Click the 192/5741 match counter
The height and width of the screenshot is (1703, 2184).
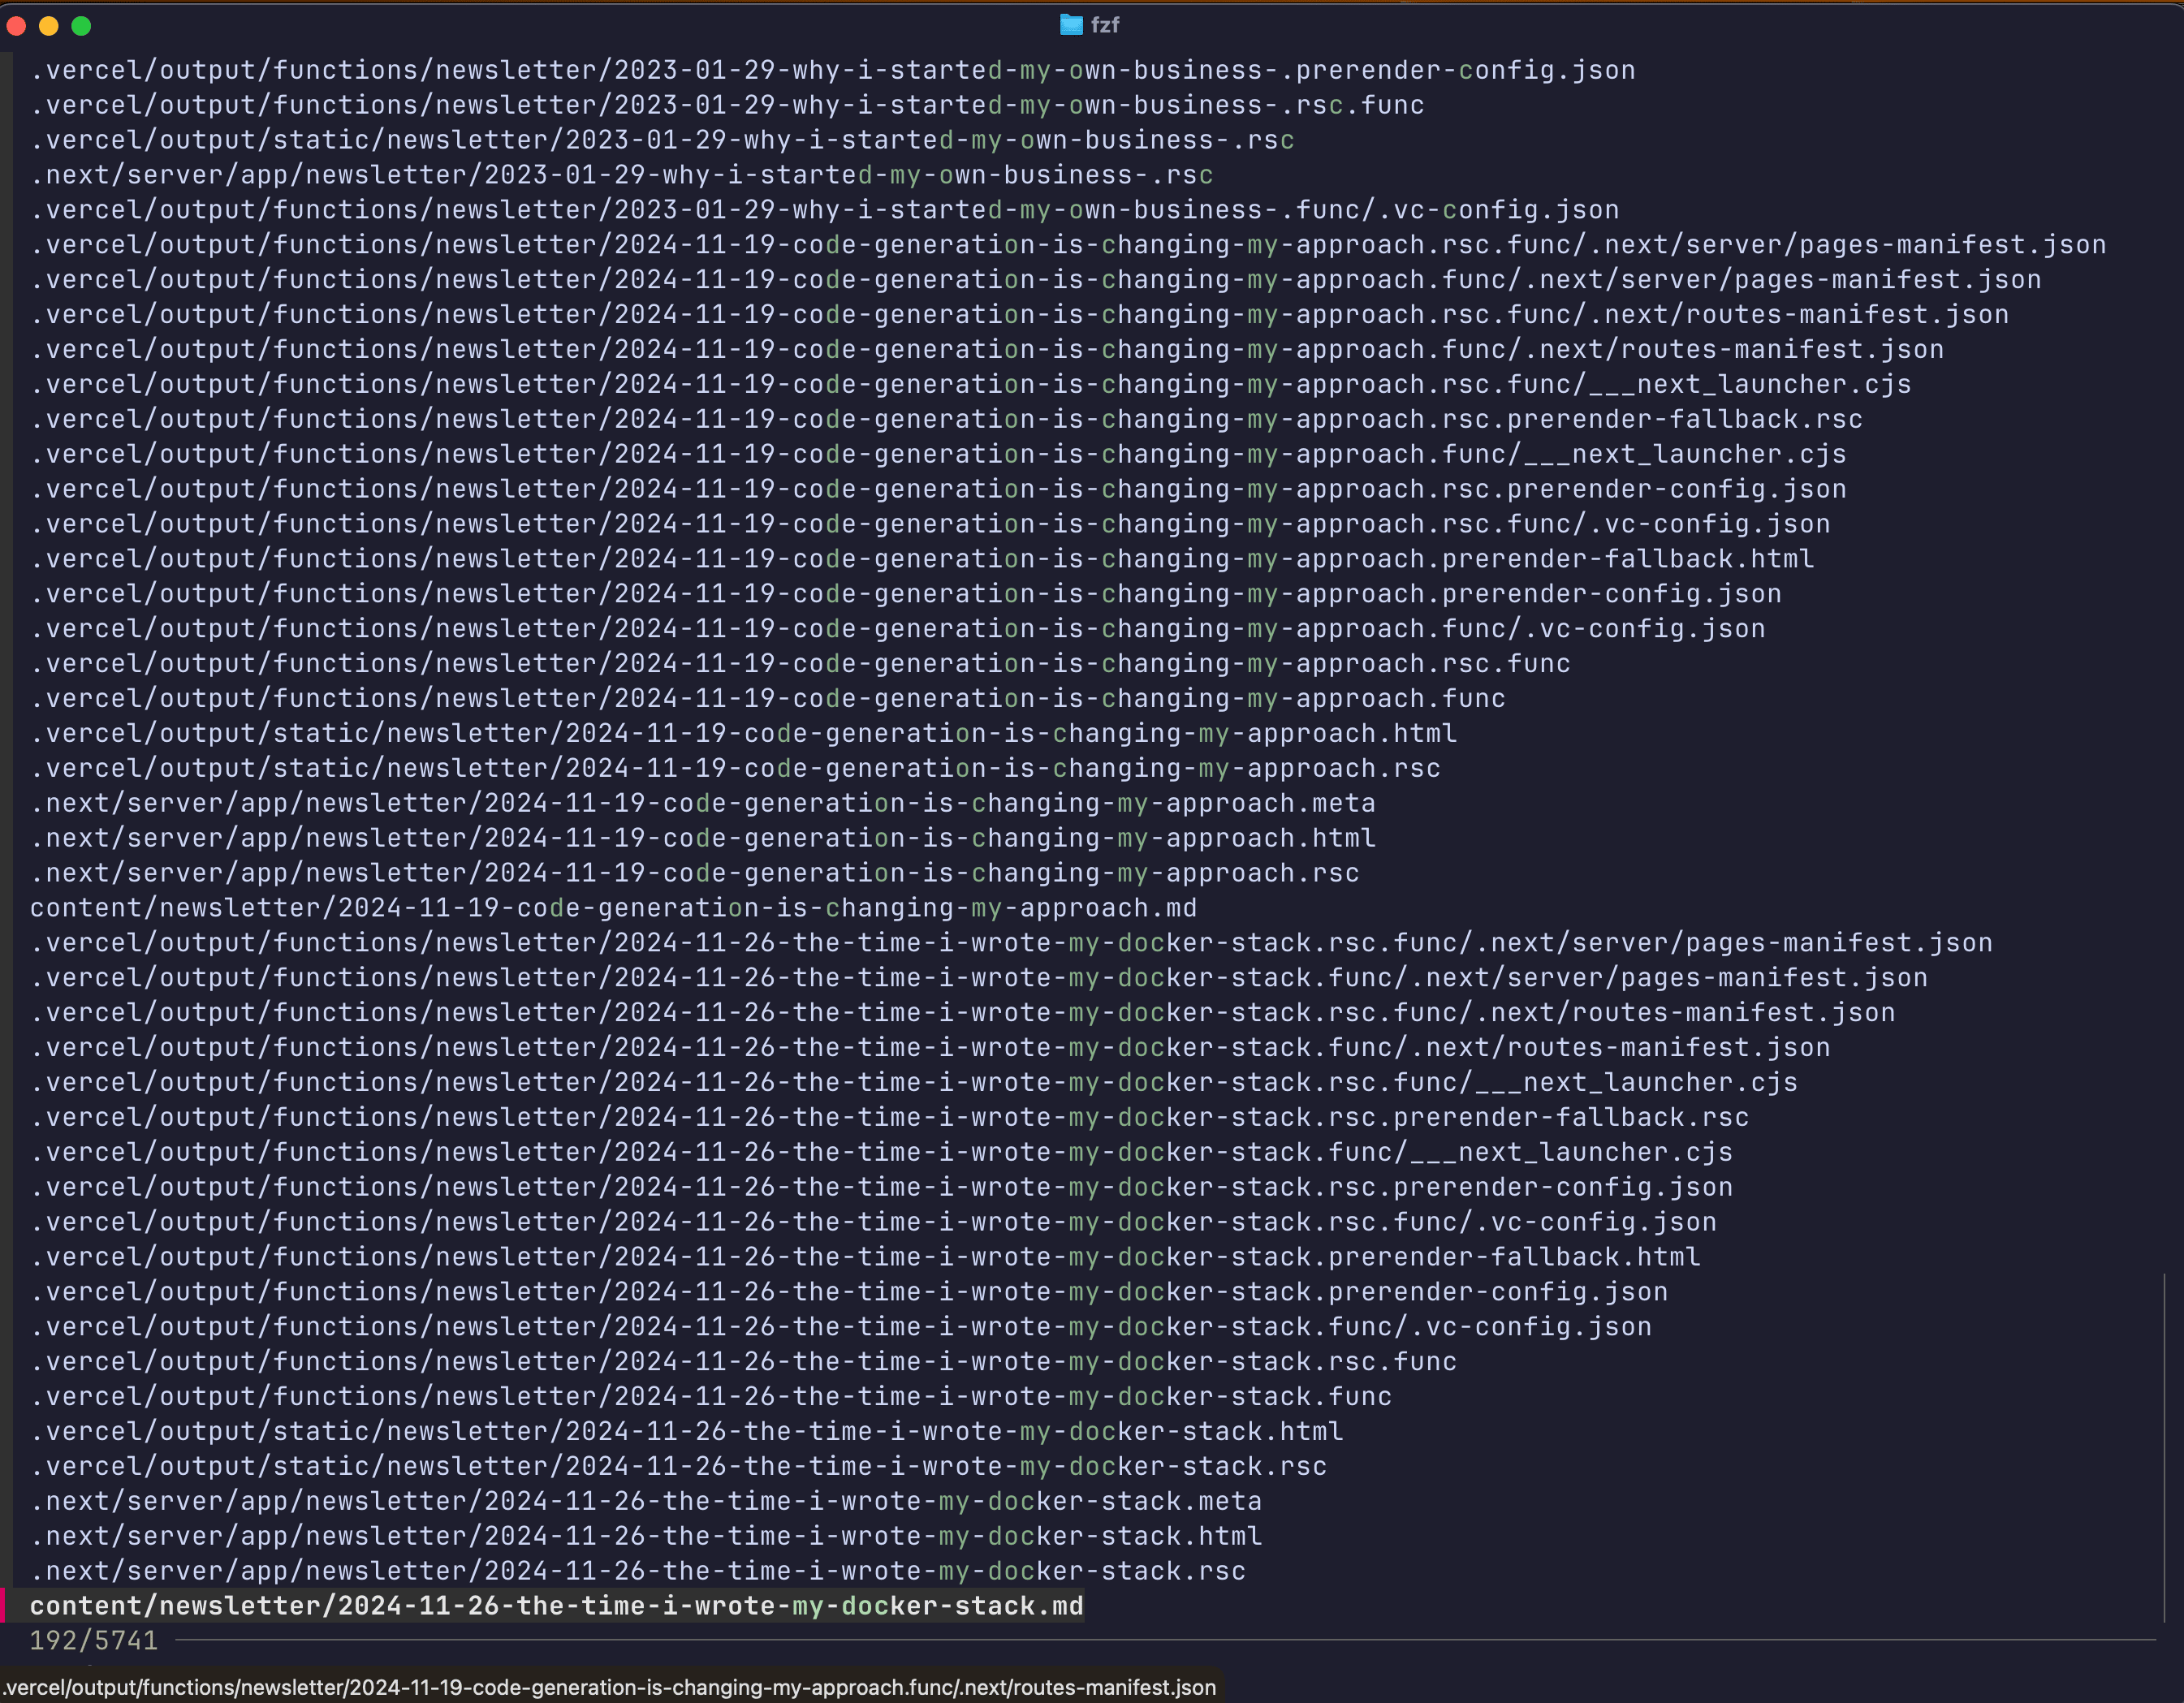tap(94, 1641)
